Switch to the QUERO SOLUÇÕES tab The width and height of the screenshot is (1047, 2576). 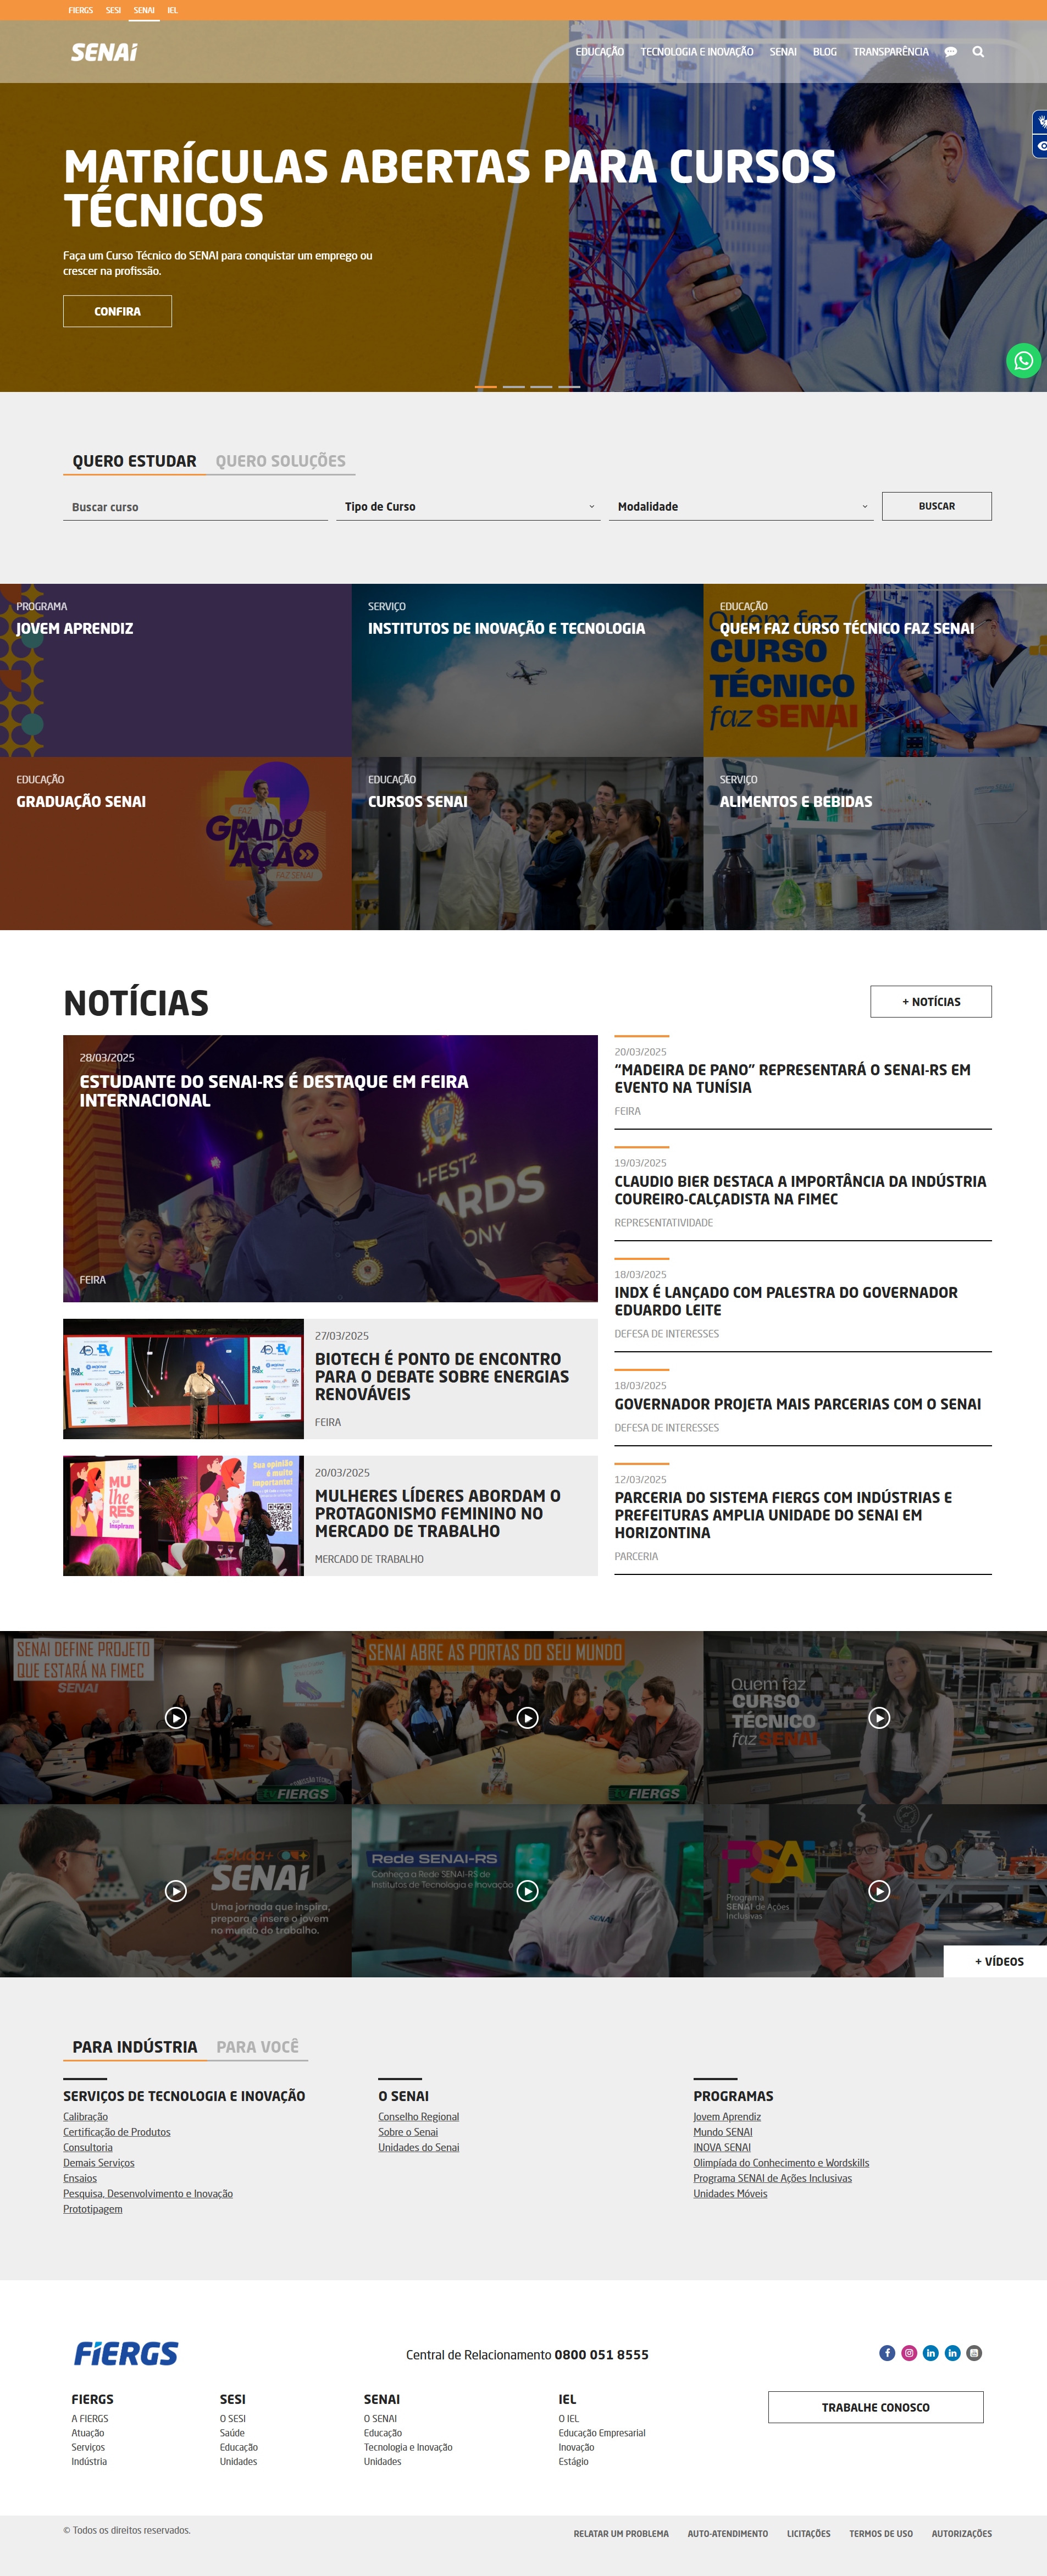281,461
